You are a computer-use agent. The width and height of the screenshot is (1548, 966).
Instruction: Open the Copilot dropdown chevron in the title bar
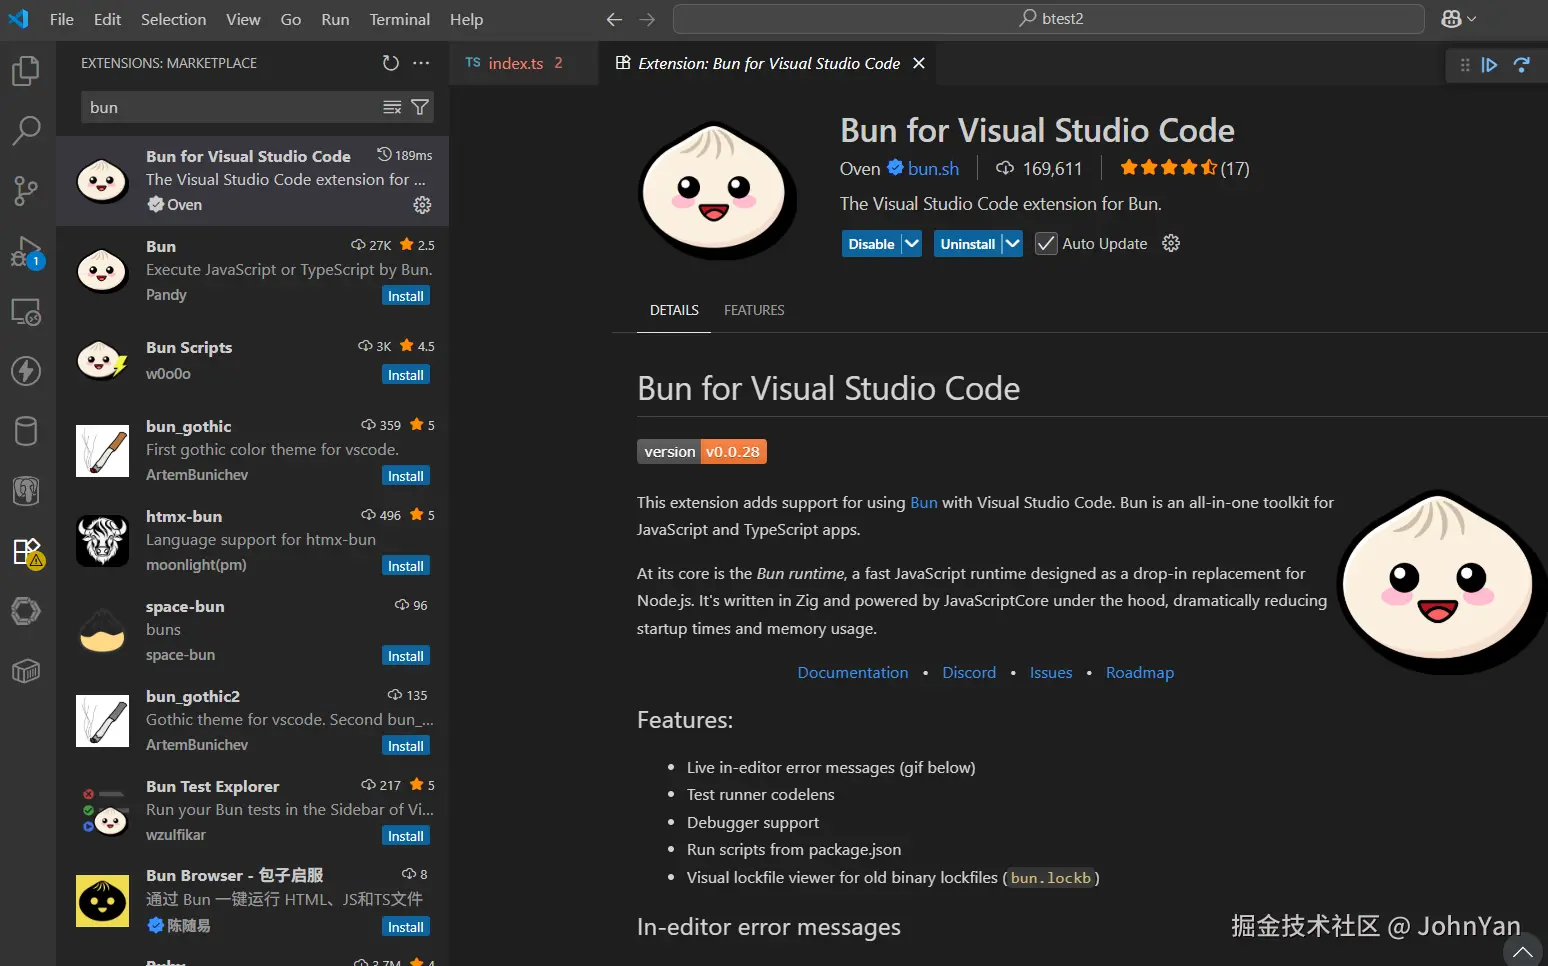[x=1471, y=19]
